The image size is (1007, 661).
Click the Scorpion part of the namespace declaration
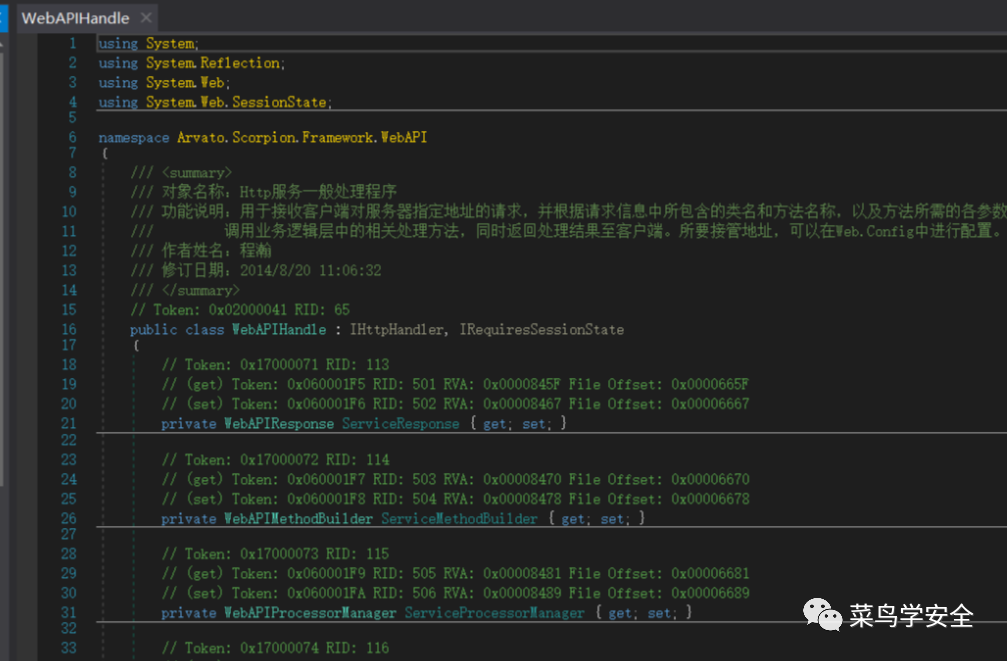tap(263, 137)
